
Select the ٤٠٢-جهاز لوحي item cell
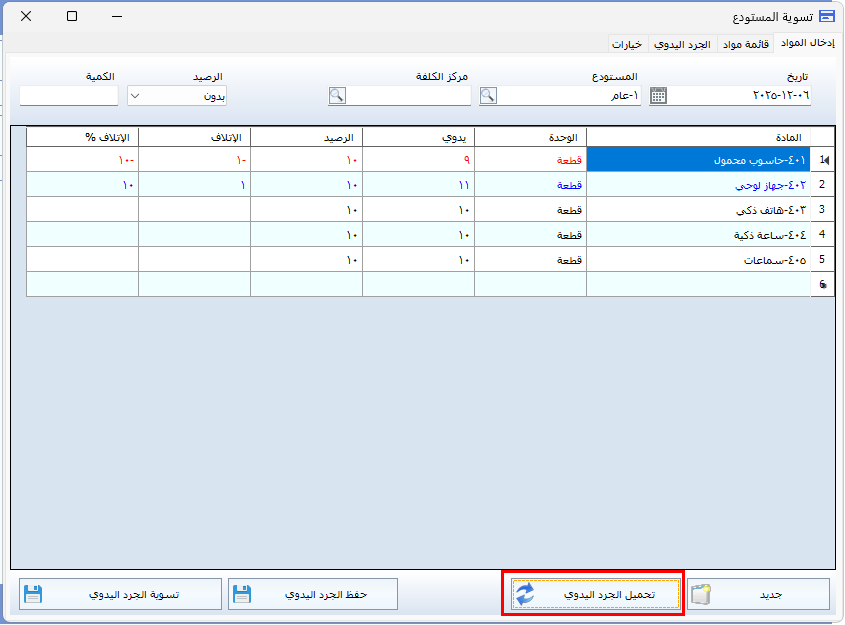click(x=698, y=185)
